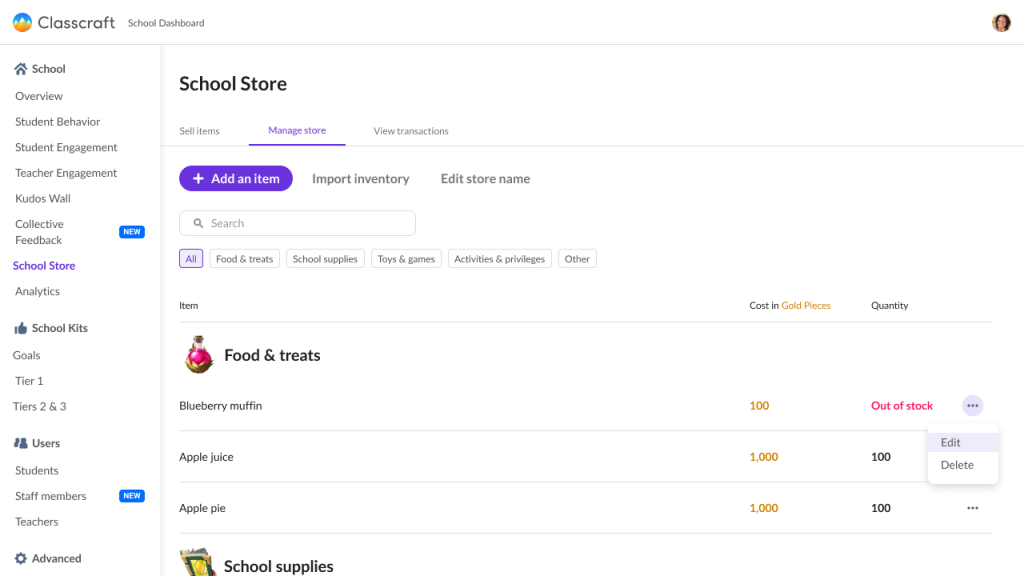The width and height of the screenshot is (1024, 576).
Task: Click Blueberry muffin cost 100
Action: [759, 406]
